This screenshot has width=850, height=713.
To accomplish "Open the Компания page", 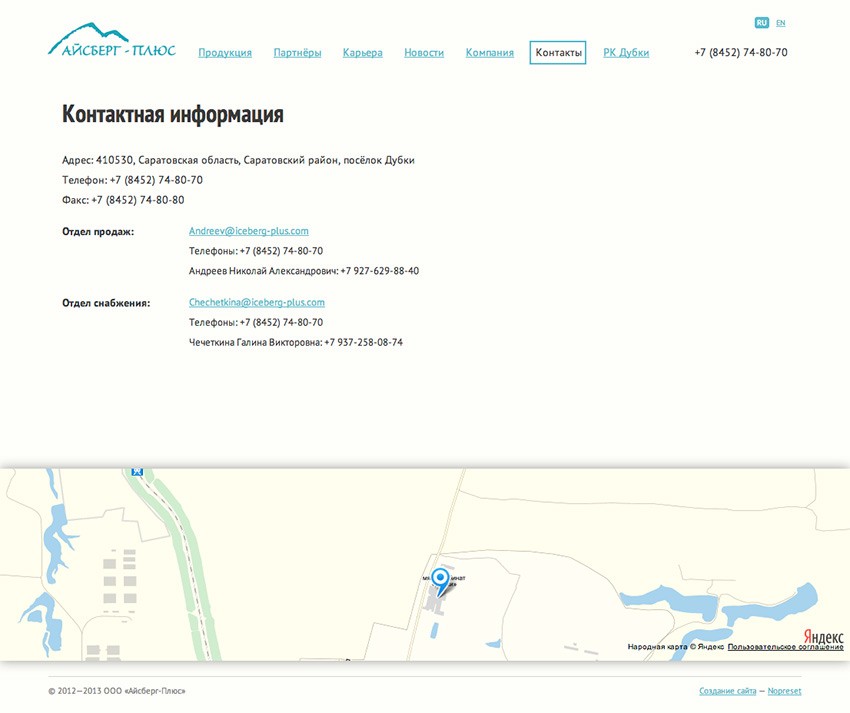I will (x=489, y=53).
